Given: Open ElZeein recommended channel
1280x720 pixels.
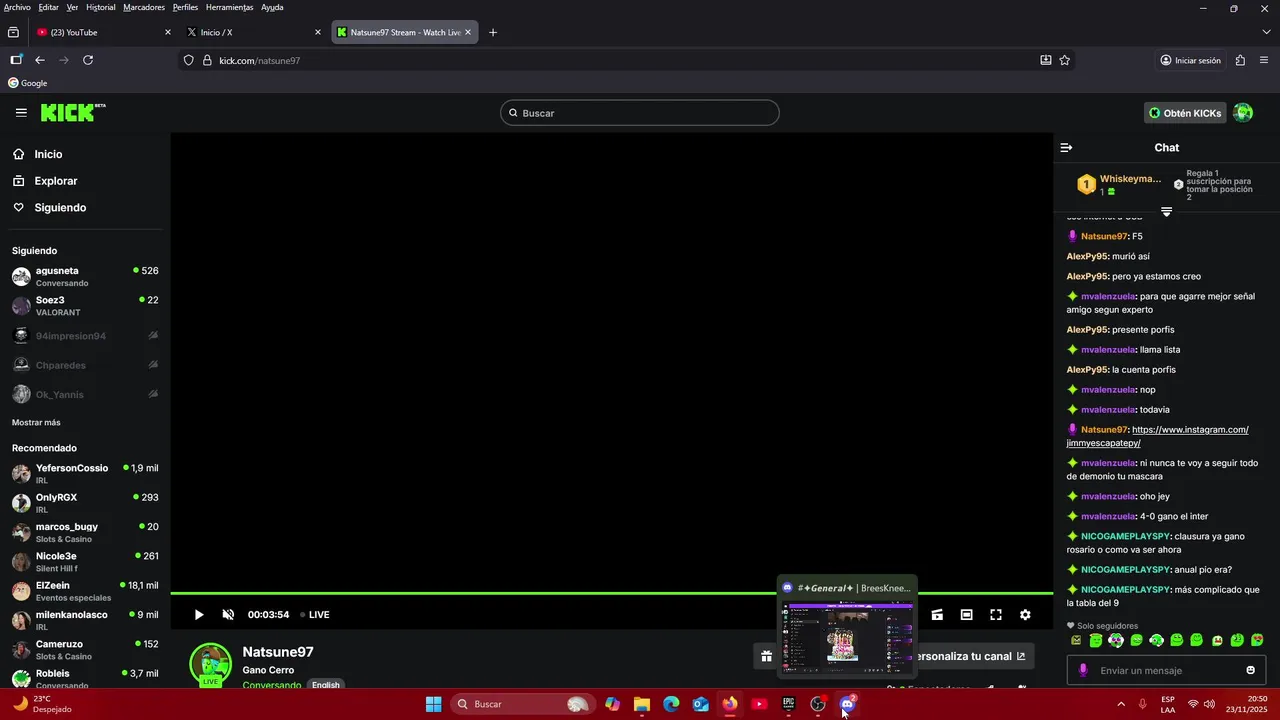Looking at the screenshot, I should [85, 590].
